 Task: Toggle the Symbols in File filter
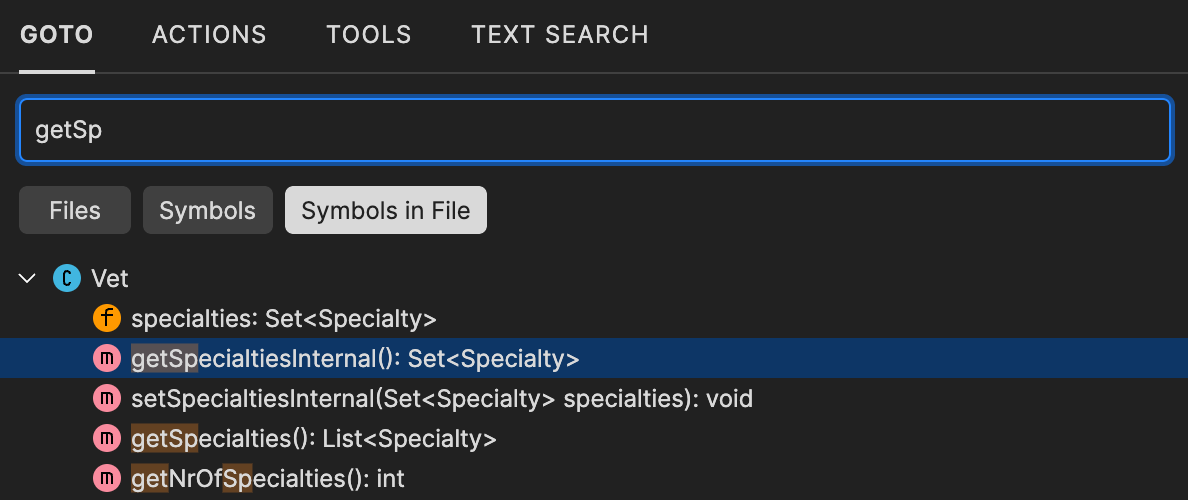386,211
